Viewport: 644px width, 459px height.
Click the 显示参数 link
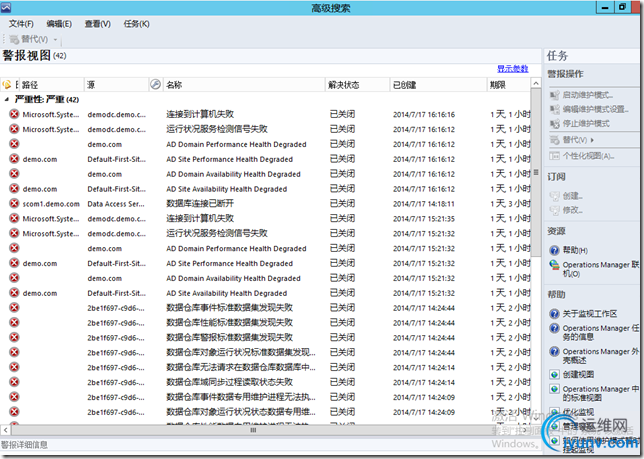[513, 69]
